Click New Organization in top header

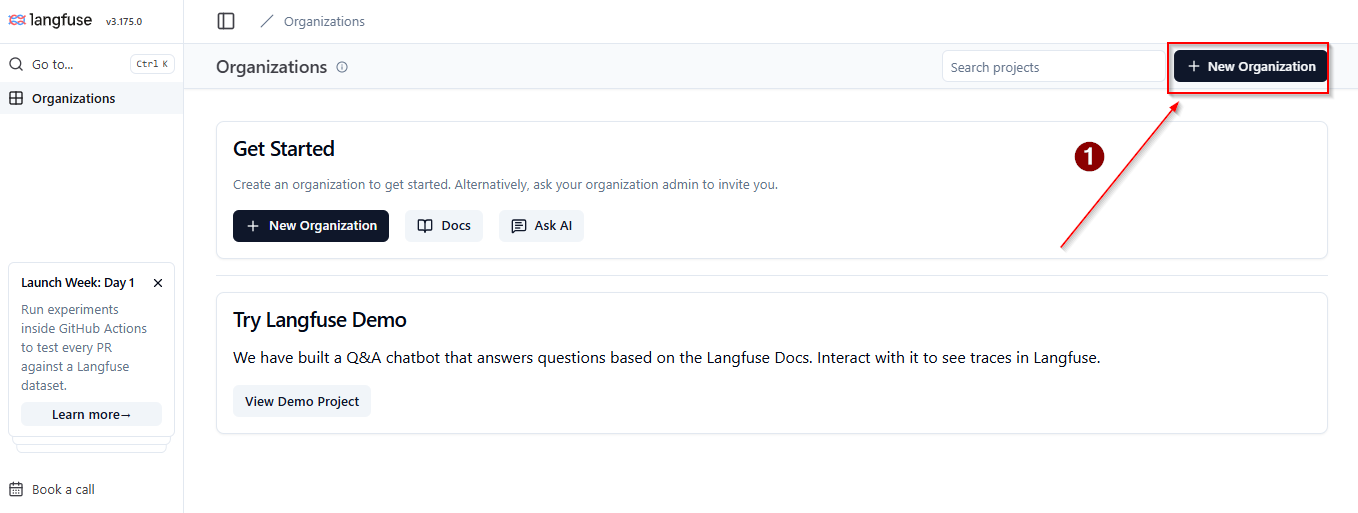[x=1251, y=66]
